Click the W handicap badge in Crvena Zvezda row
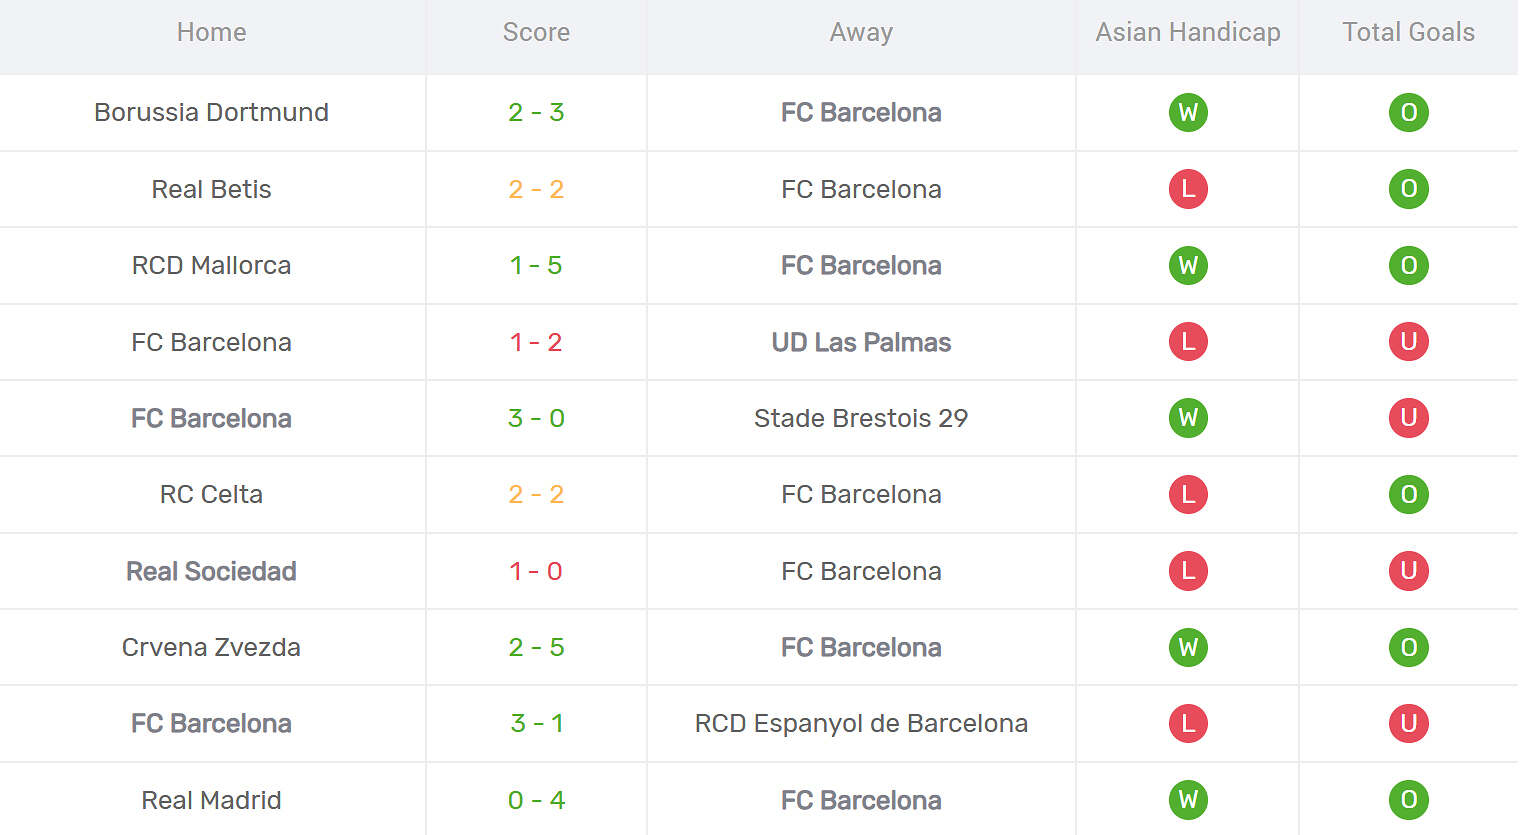The width and height of the screenshot is (1521, 835). coord(1188,647)
